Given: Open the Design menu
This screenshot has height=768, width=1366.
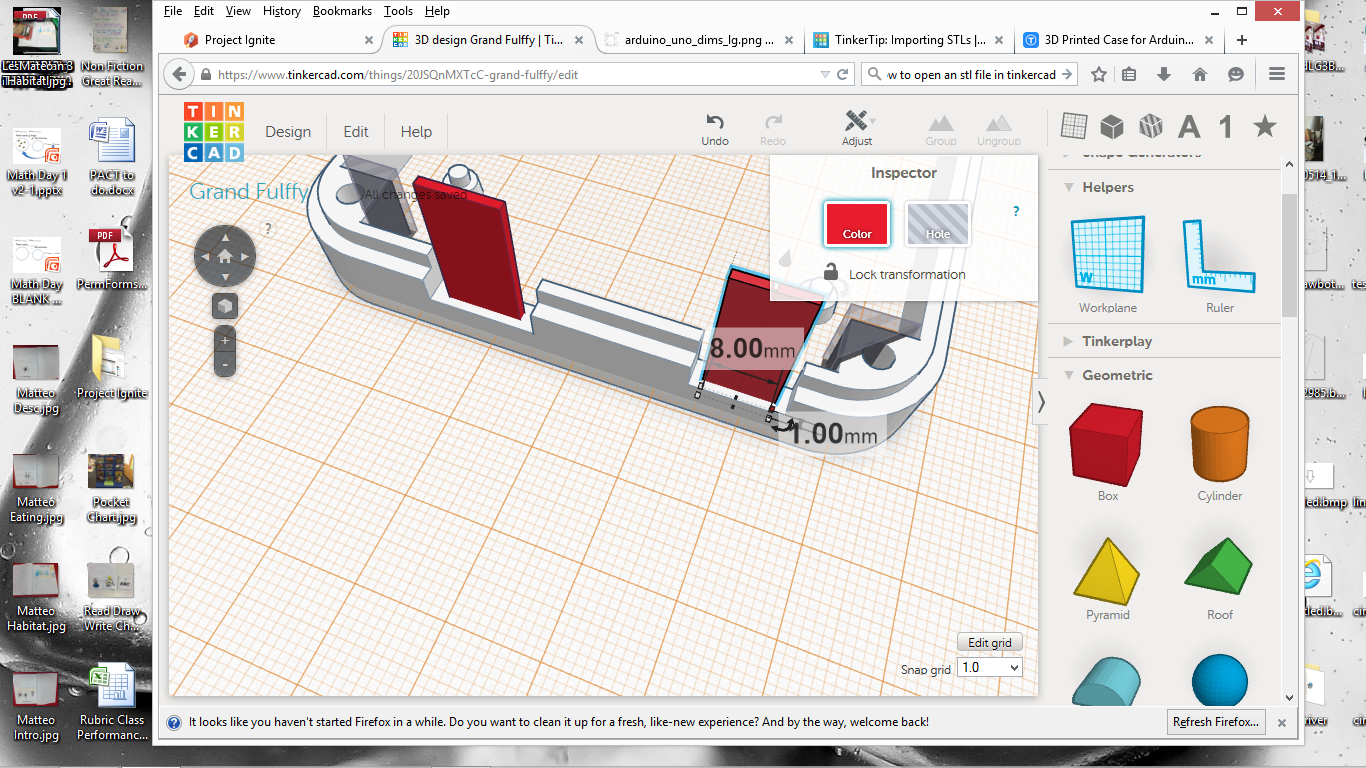Looking at the screenshot, I should pyautogui.click(x=288, y=131).
